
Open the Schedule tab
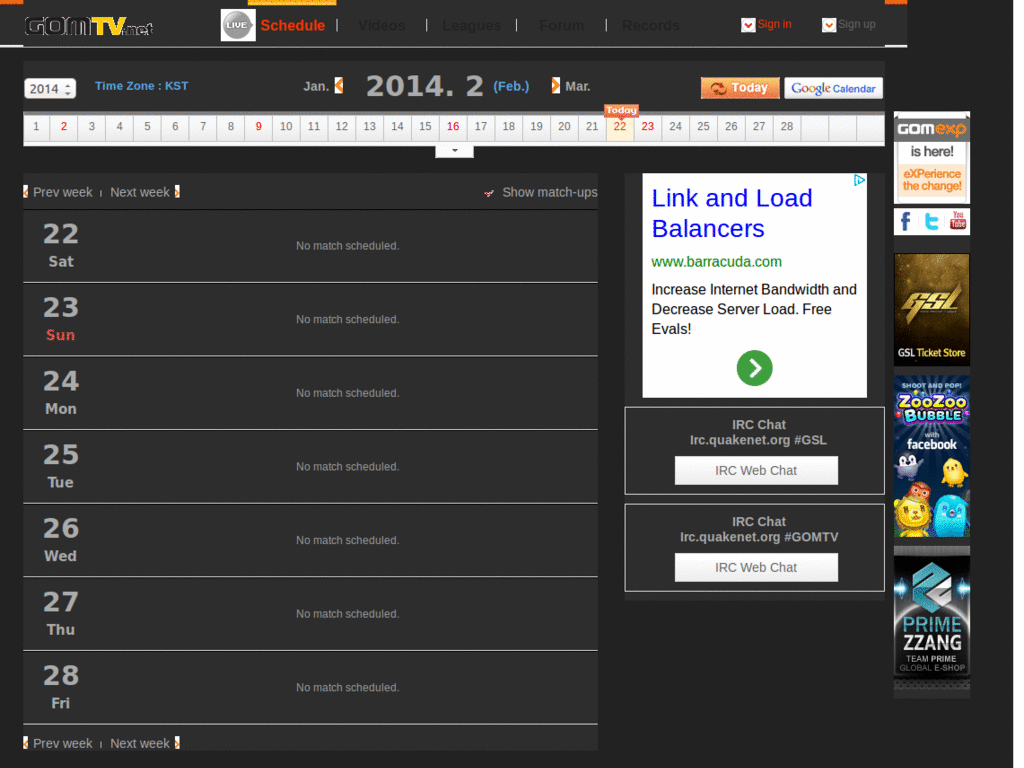click(x=293, y=25)
